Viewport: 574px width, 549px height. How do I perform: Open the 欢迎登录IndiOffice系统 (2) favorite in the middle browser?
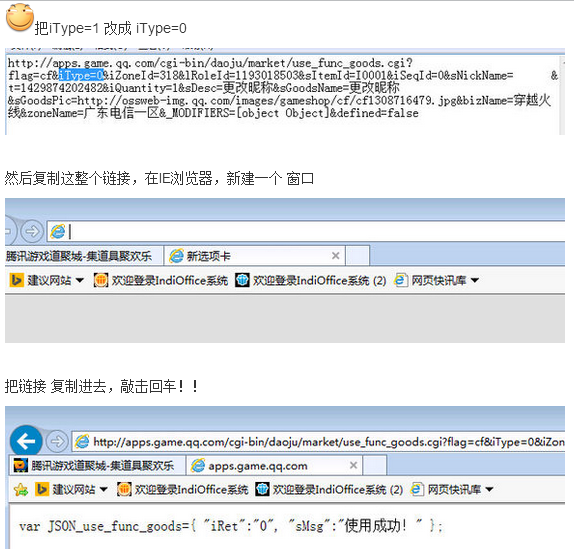310,280
